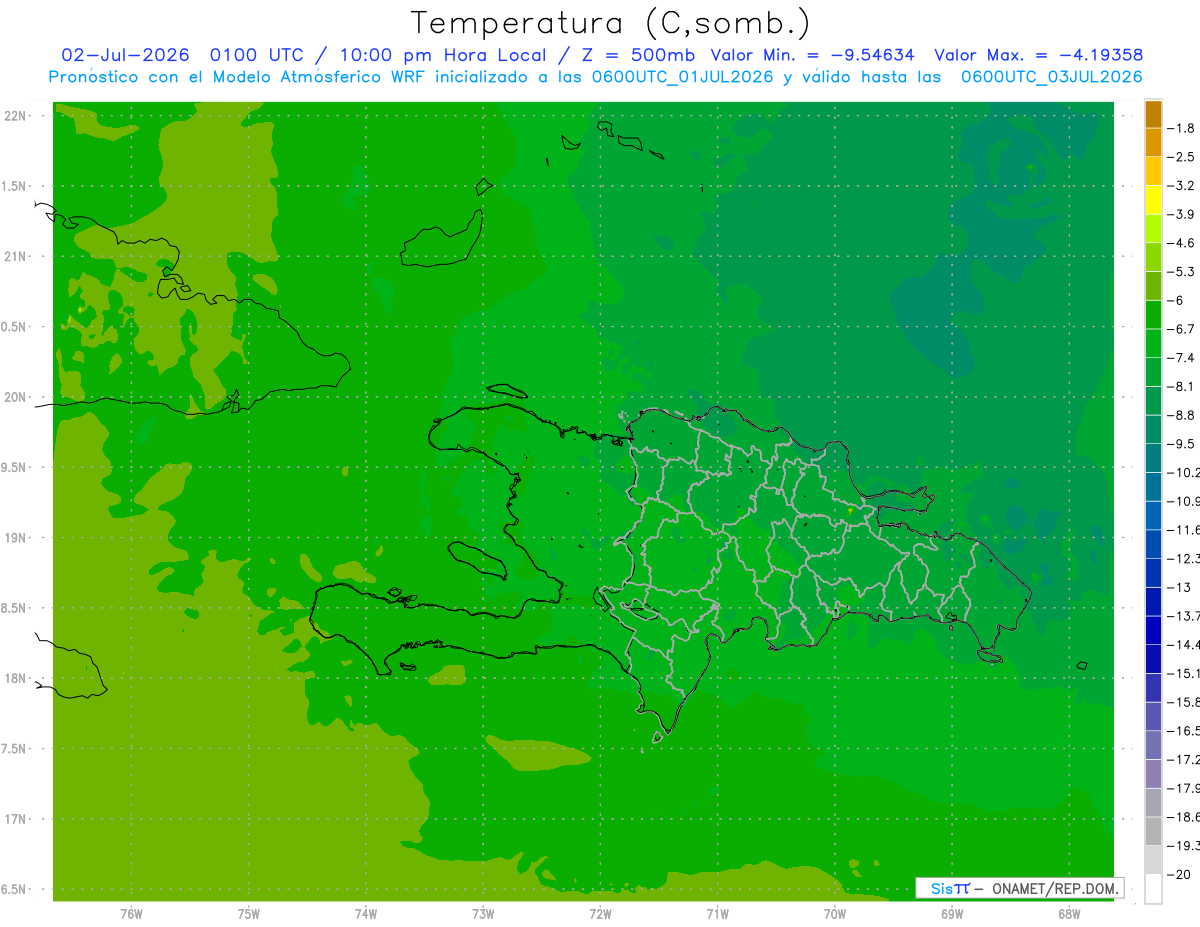This screenshot has width=1200, height=927.
Task: Click the "9.5N" latitude tick label
Action: (x=14, y=467)
